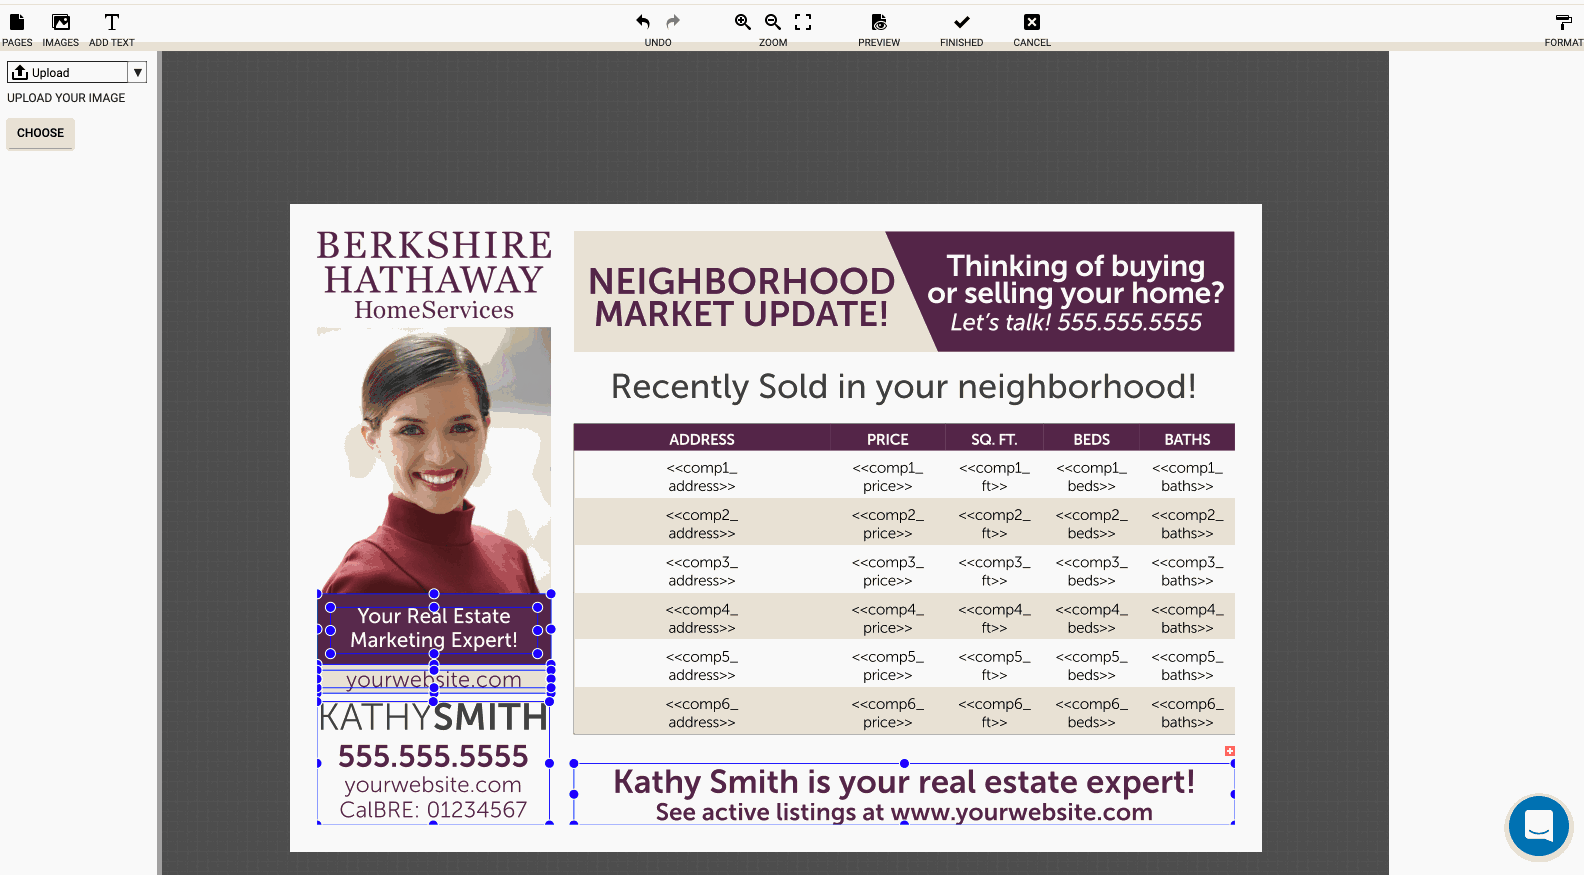Select the 'Your Real Estate Marketing Expert' text box
Viewport: 1584px width, 875px height.
coord(434,628)
